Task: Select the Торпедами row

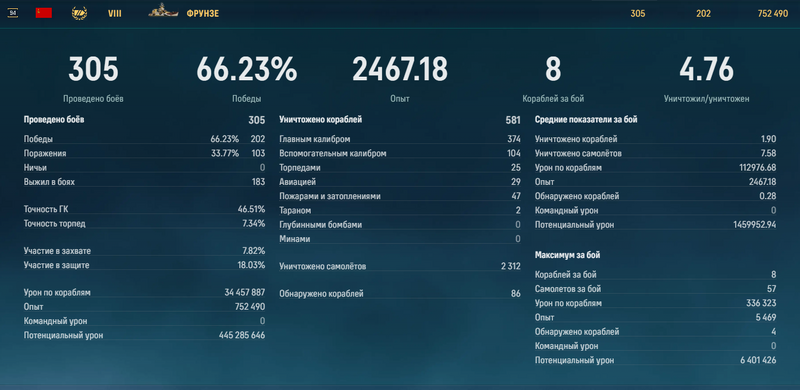Action: coord(400,168)
